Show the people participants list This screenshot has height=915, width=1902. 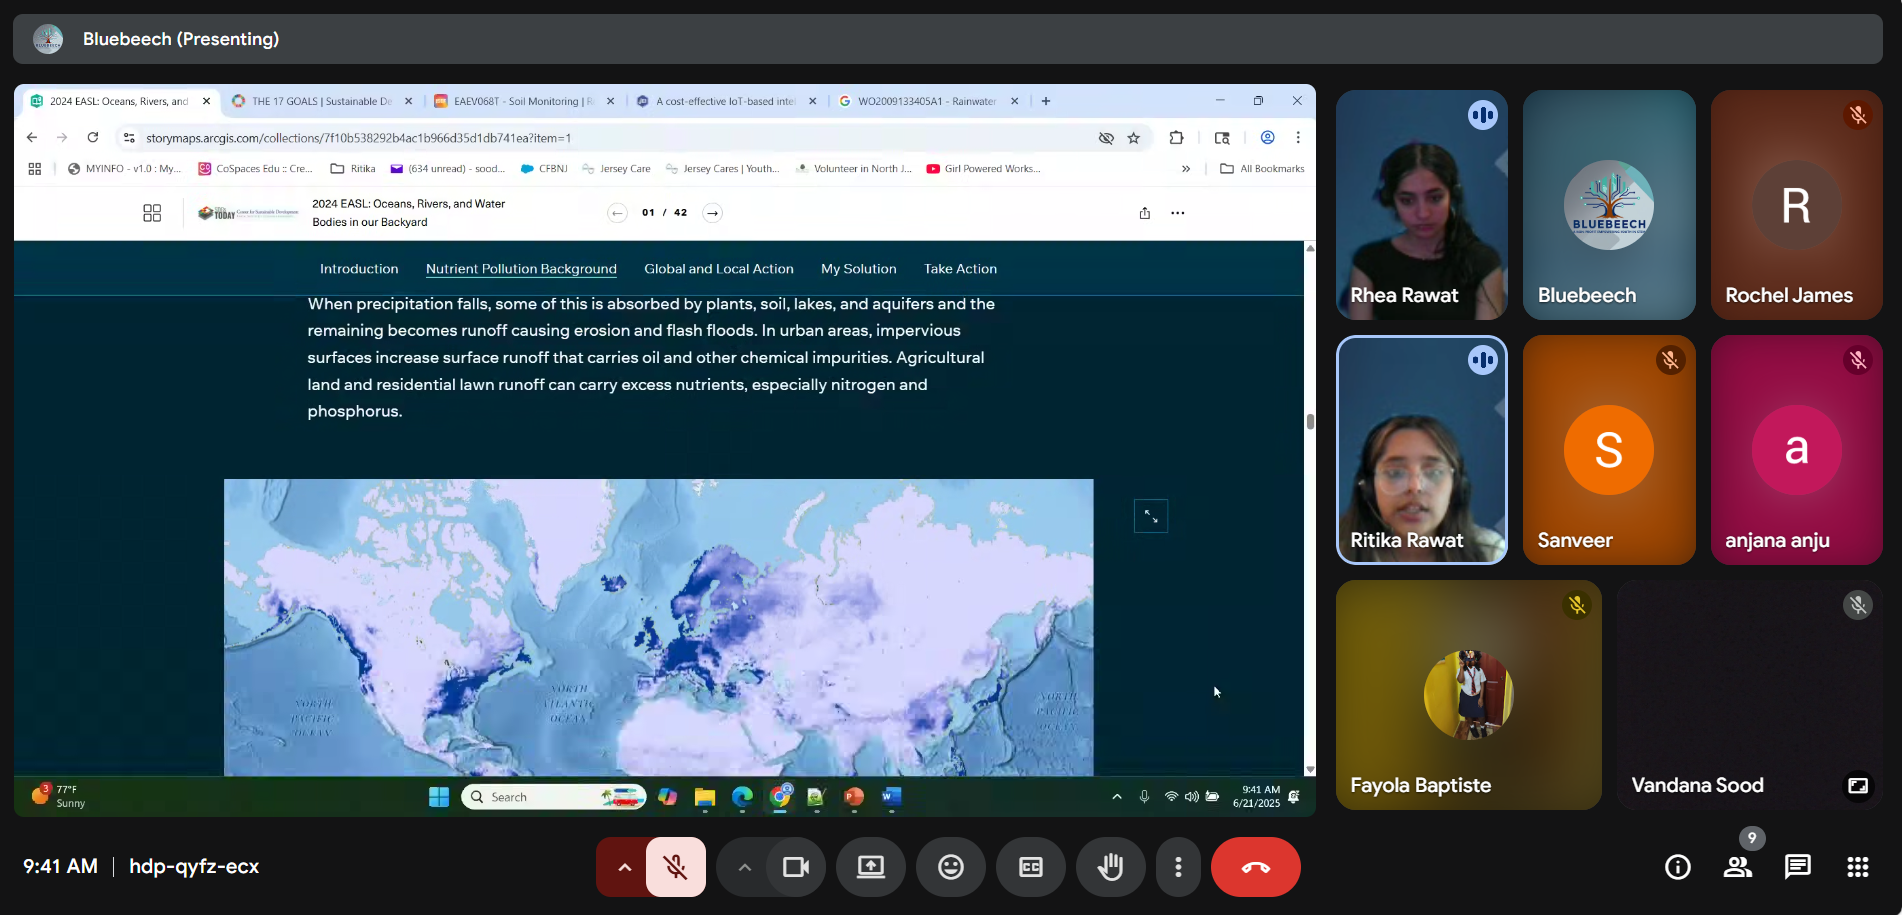click(1737, 867)
